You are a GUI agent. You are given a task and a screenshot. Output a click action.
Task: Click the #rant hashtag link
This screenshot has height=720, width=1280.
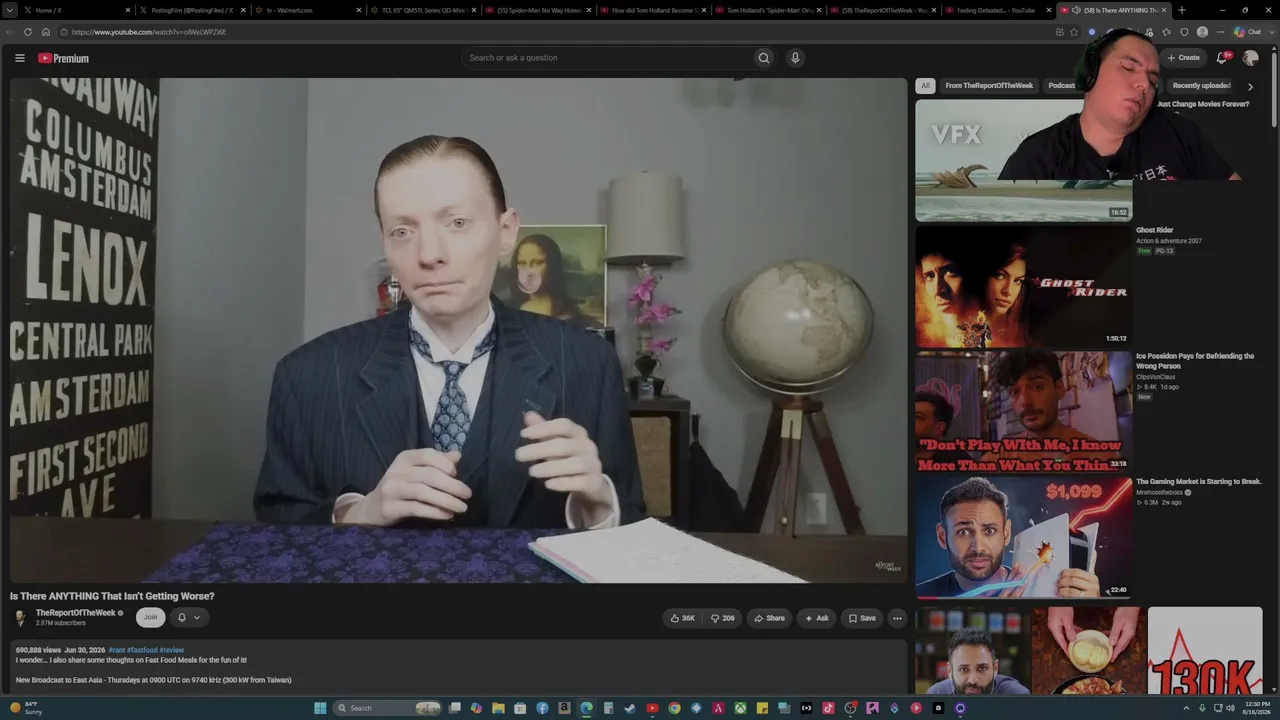116,650
